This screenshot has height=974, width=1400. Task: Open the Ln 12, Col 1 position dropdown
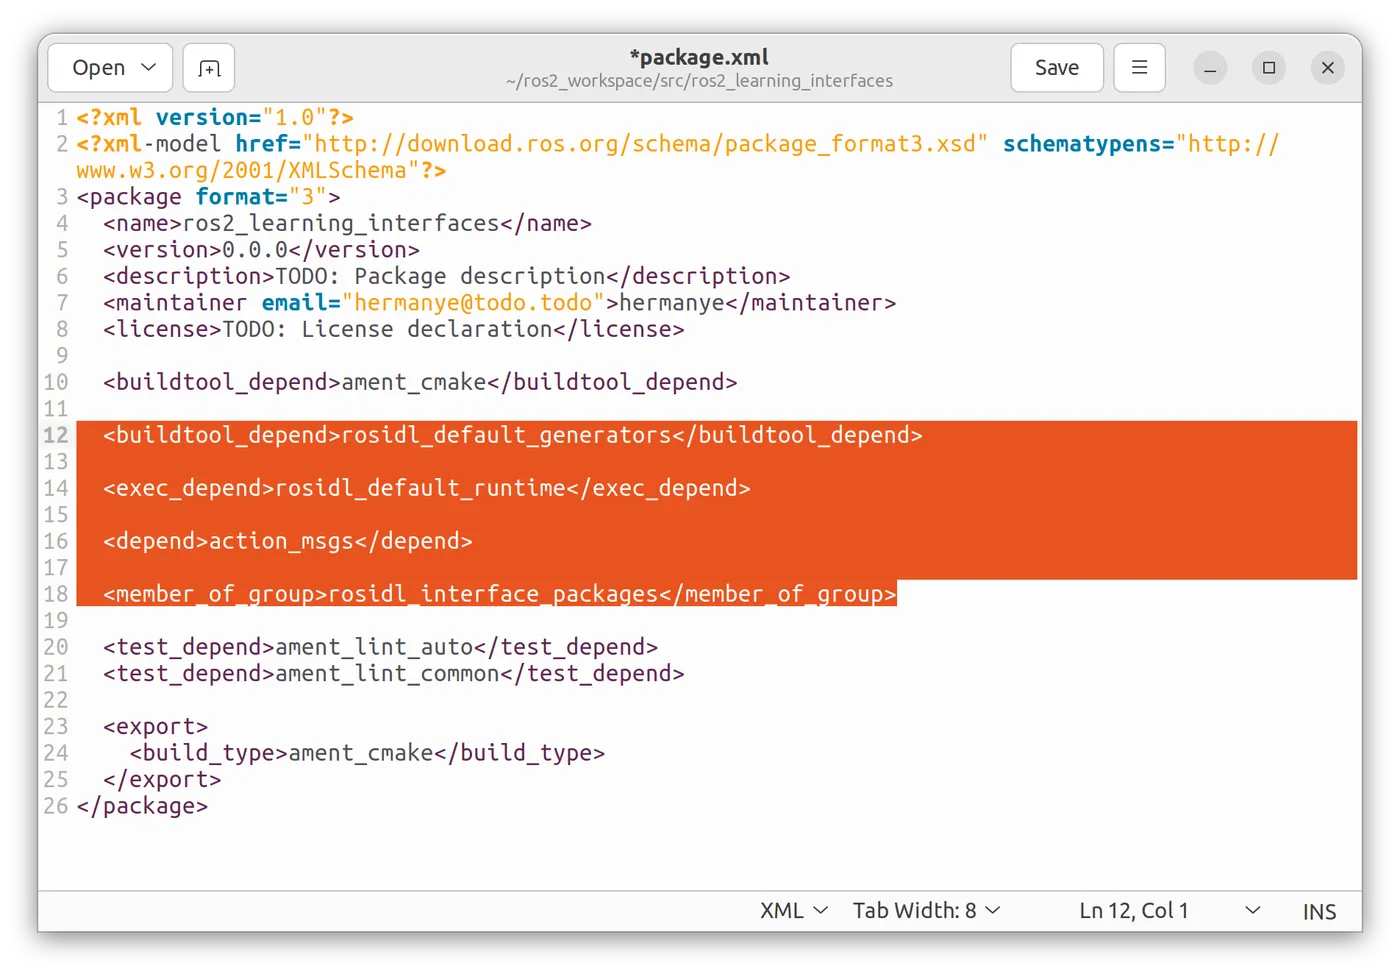coord(1170,911)
